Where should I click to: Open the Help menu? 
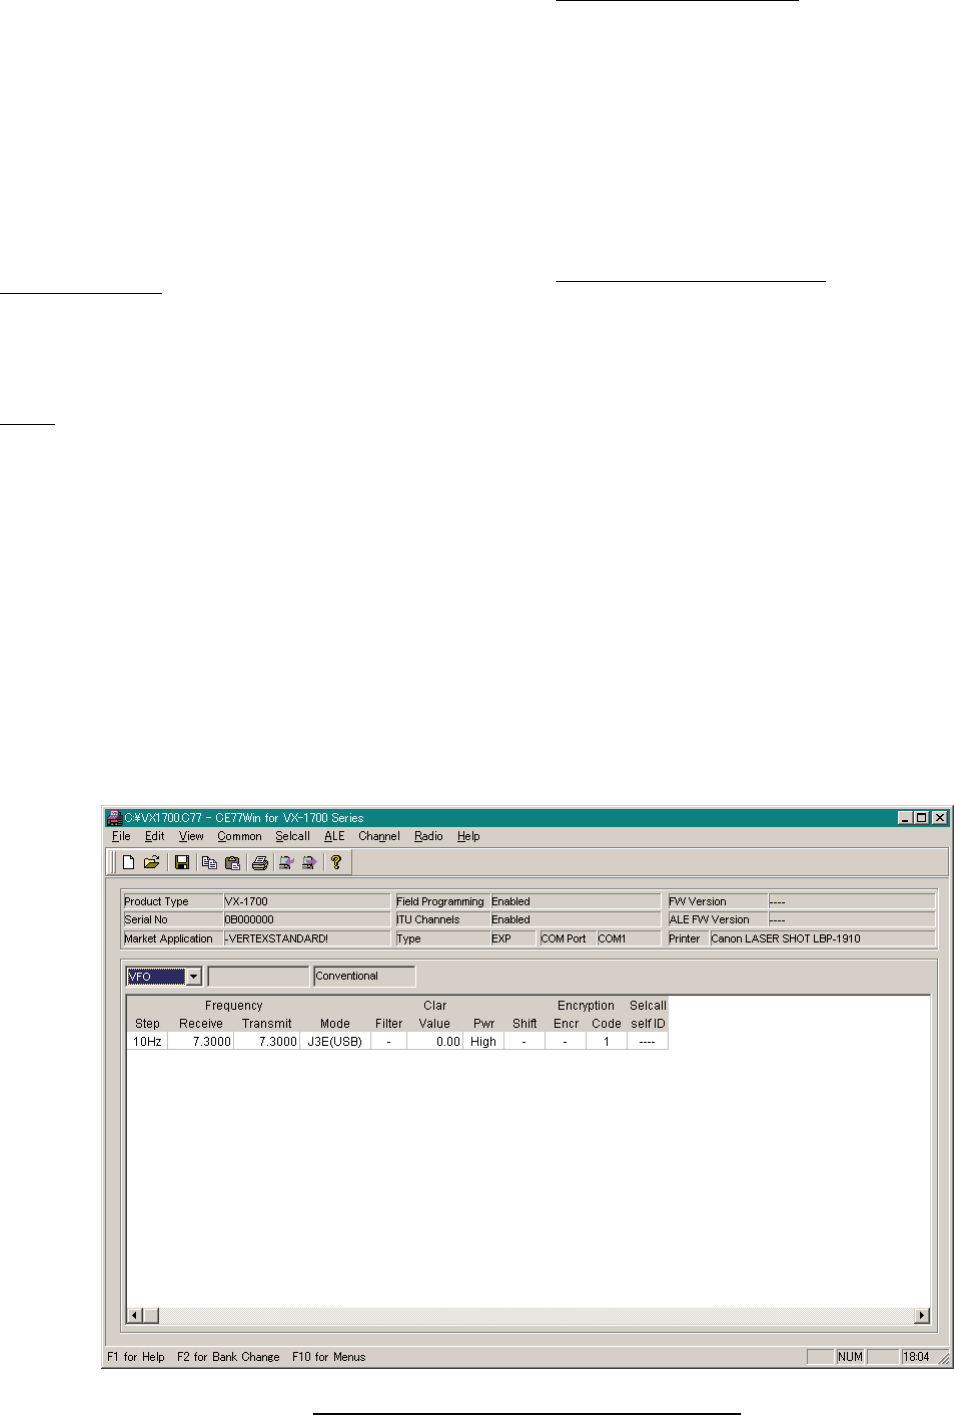[468, 836]
